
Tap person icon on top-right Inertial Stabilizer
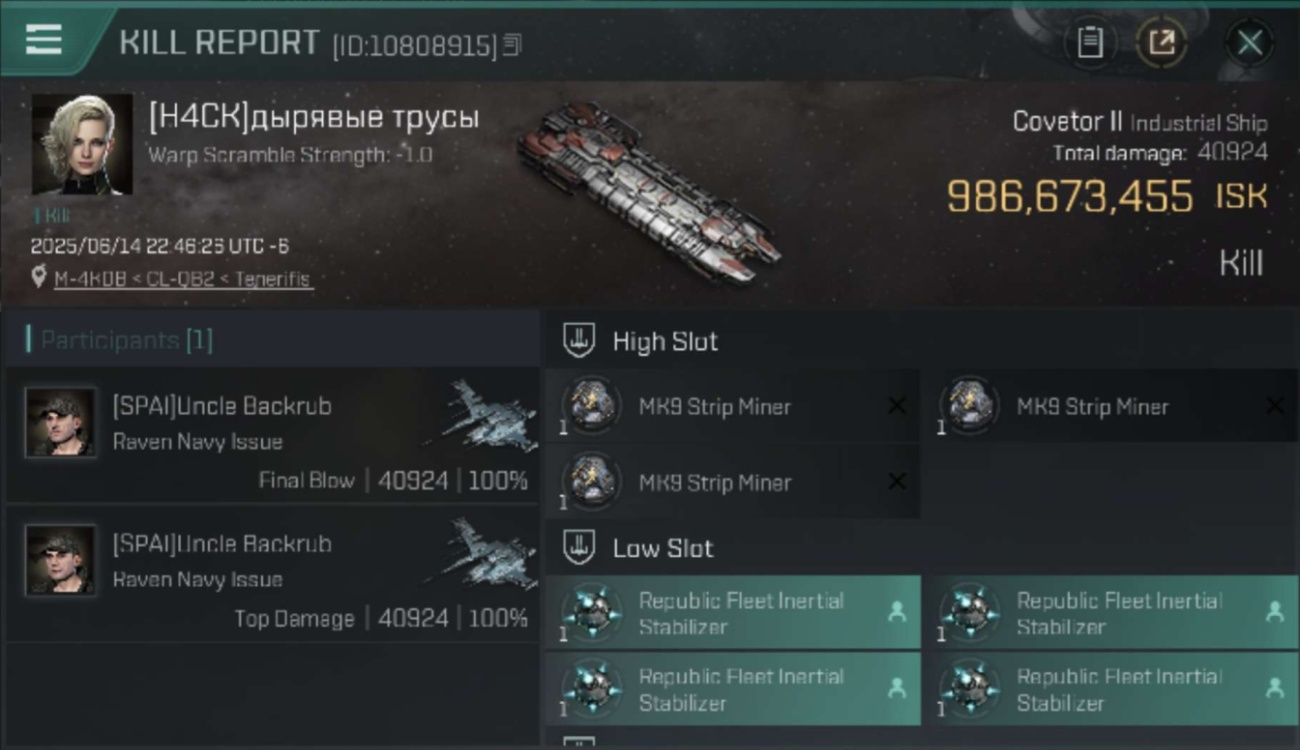[x=1274, y=612]
